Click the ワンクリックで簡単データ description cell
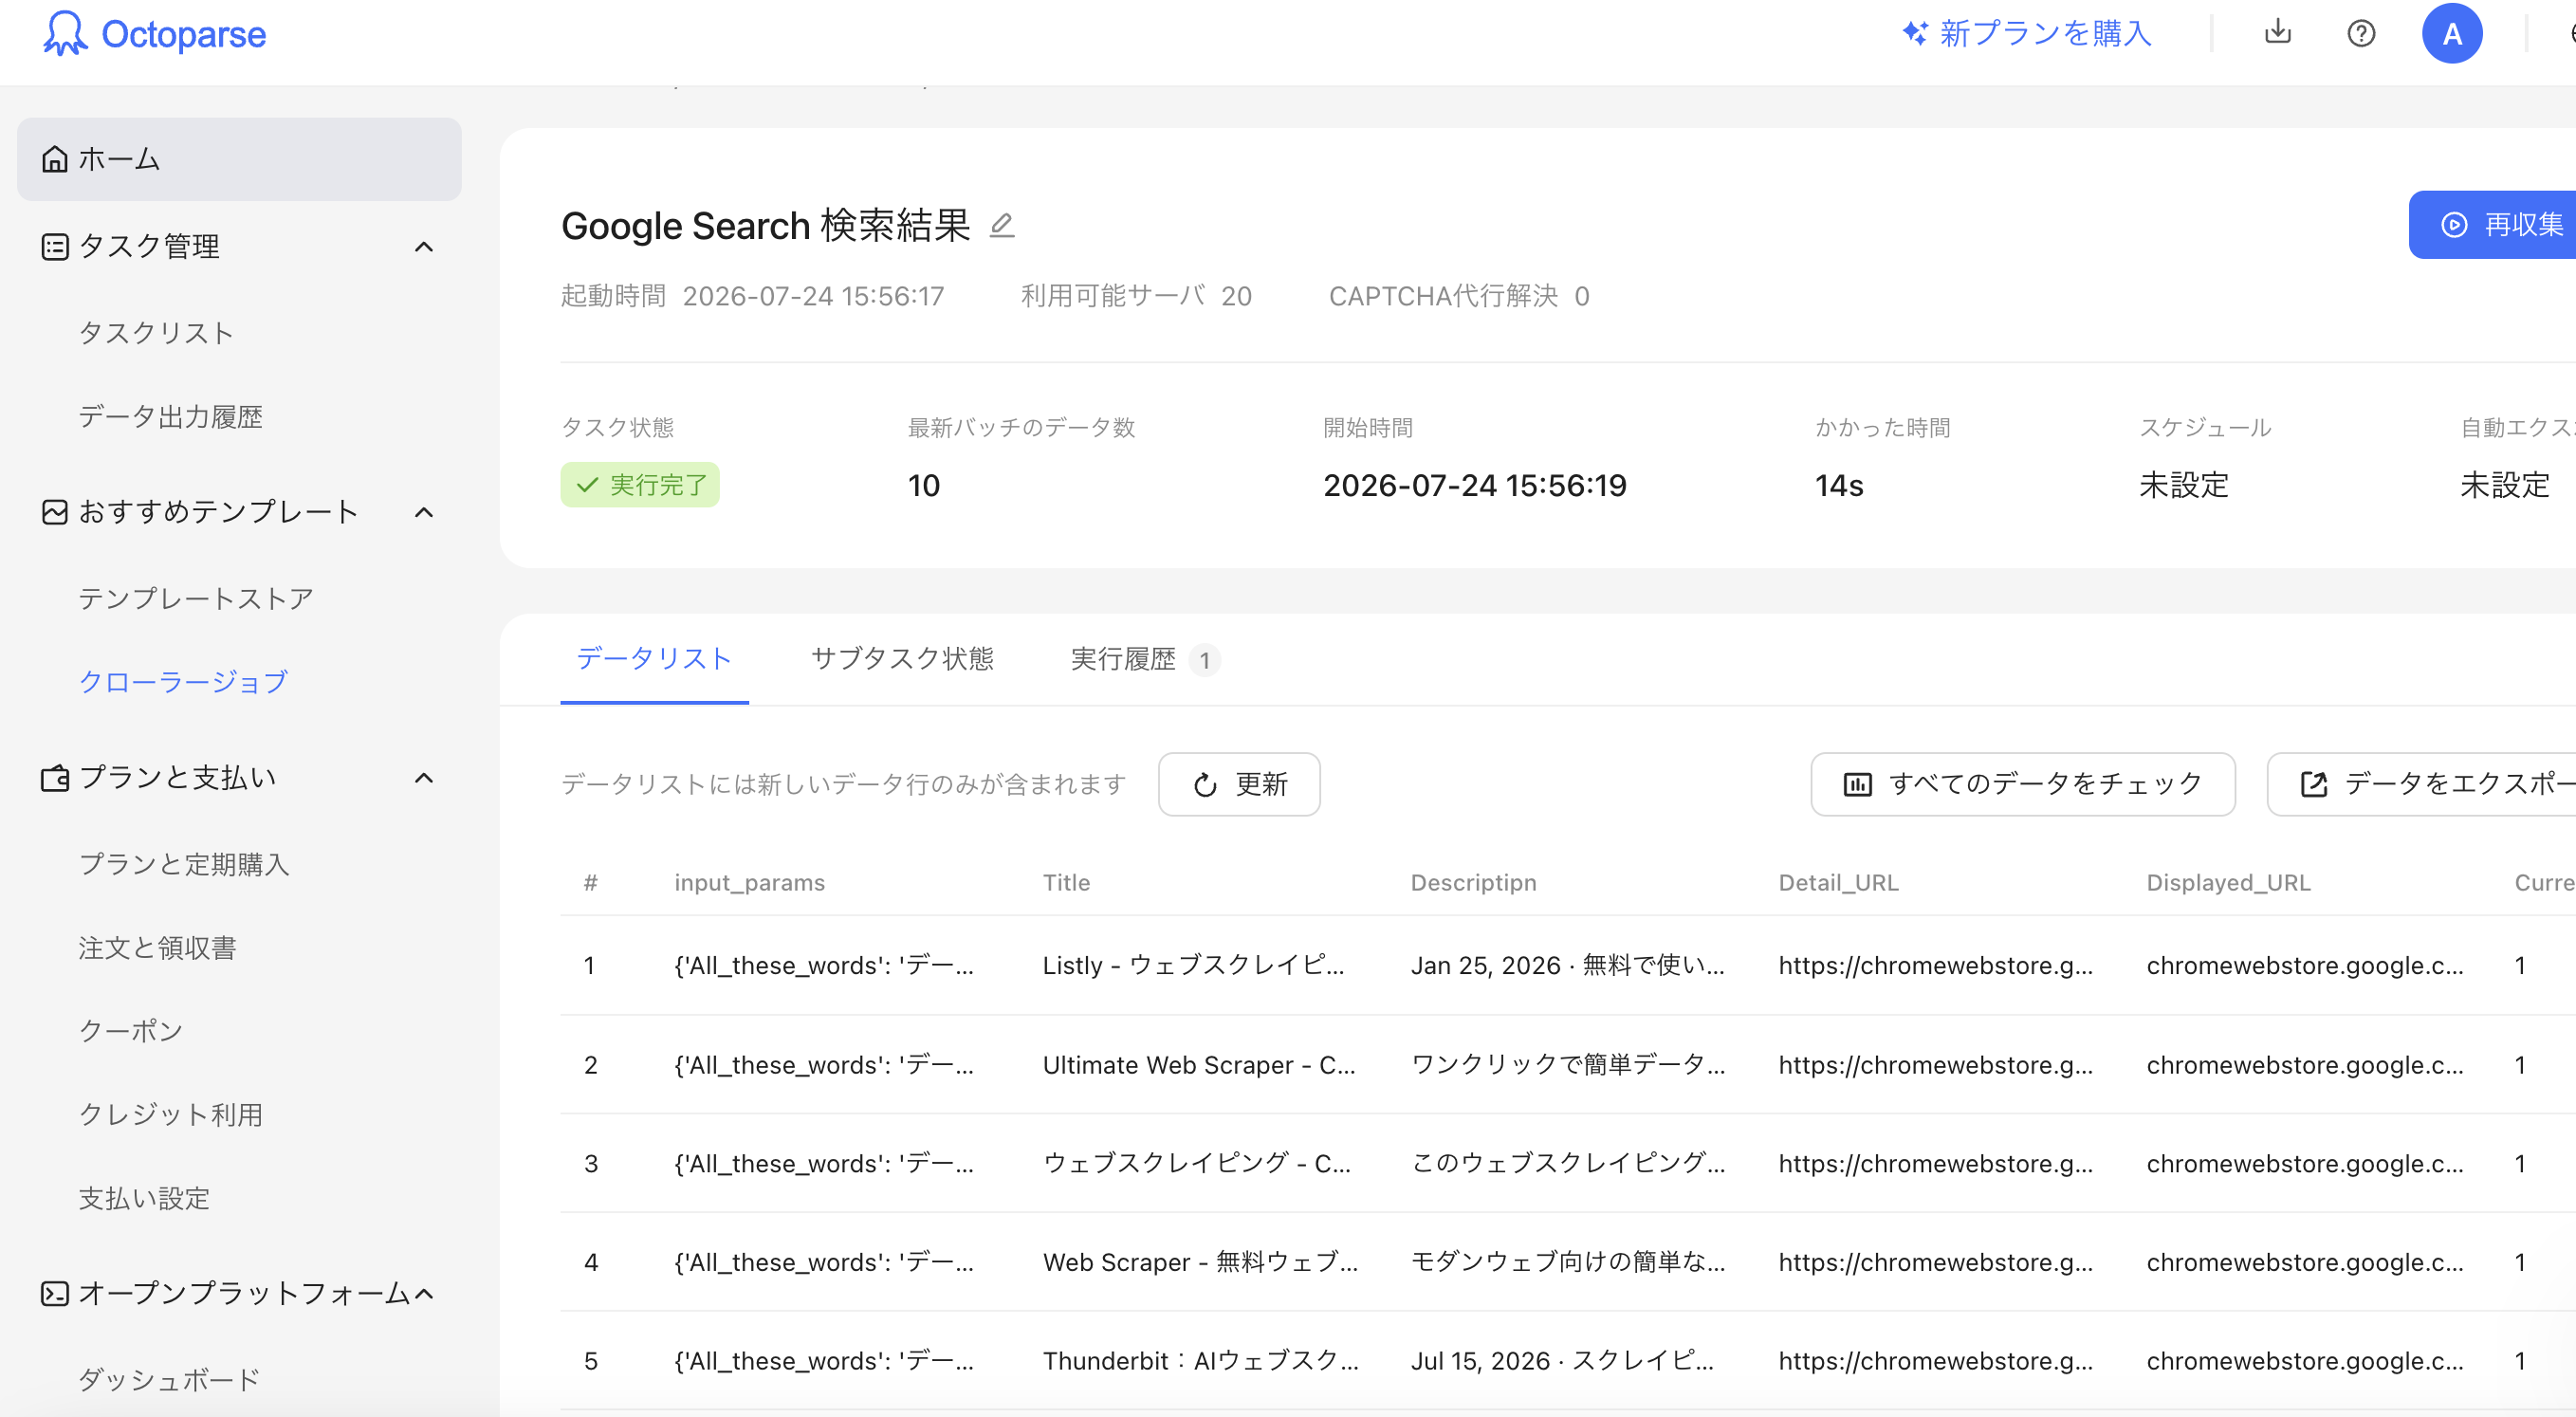 point(1567,1065)
